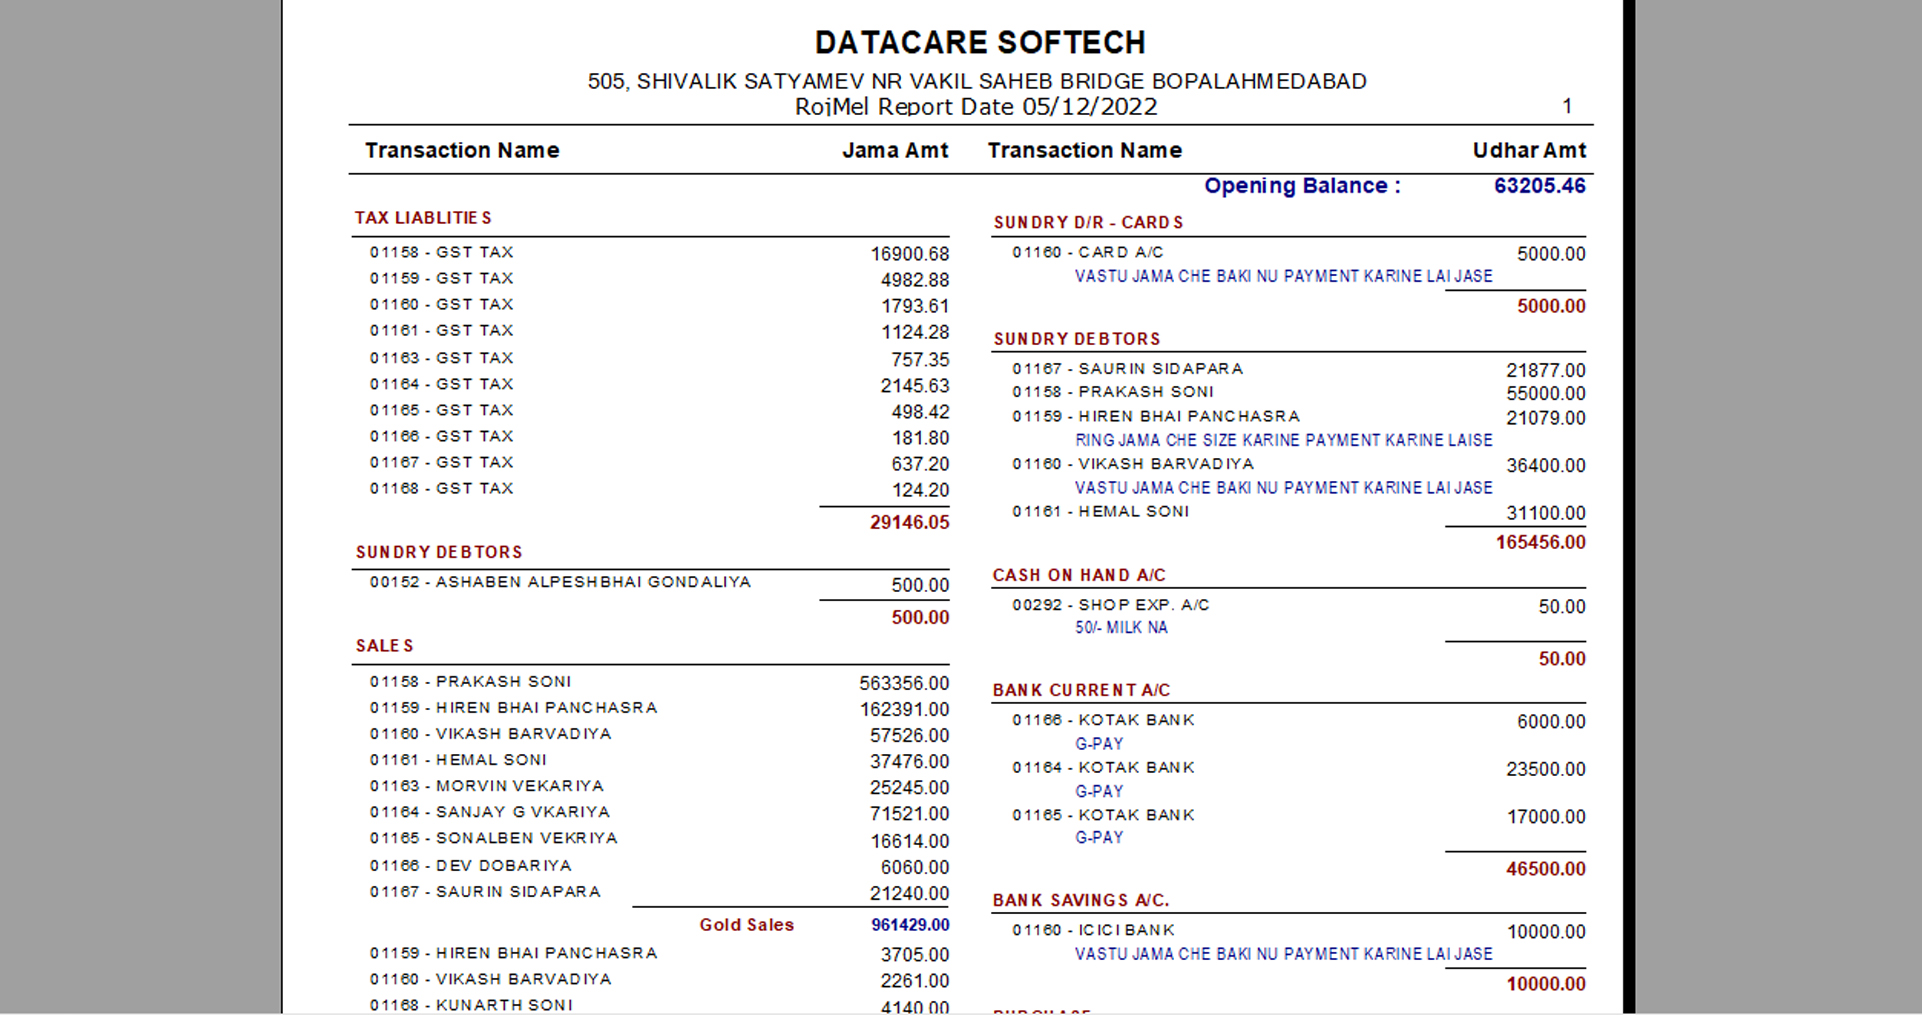Click ASHABEN ALPESHBHAI GONDALIYA entry
This screenshot has height=1015, width=1922.
pos(560,582)
